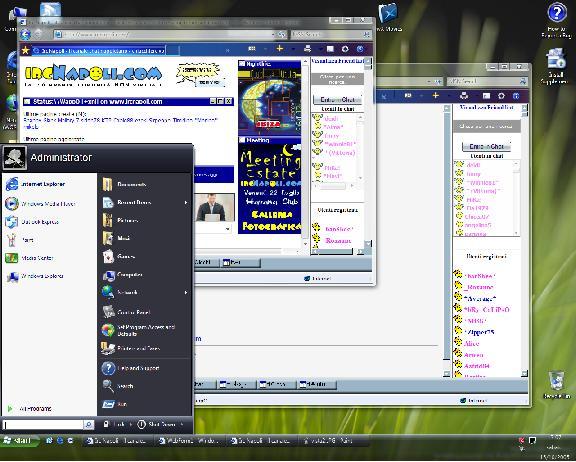Expand the Network submenu arrow
Screen dimensions: 576x462
pyautogui.click(x=186, y=292)
